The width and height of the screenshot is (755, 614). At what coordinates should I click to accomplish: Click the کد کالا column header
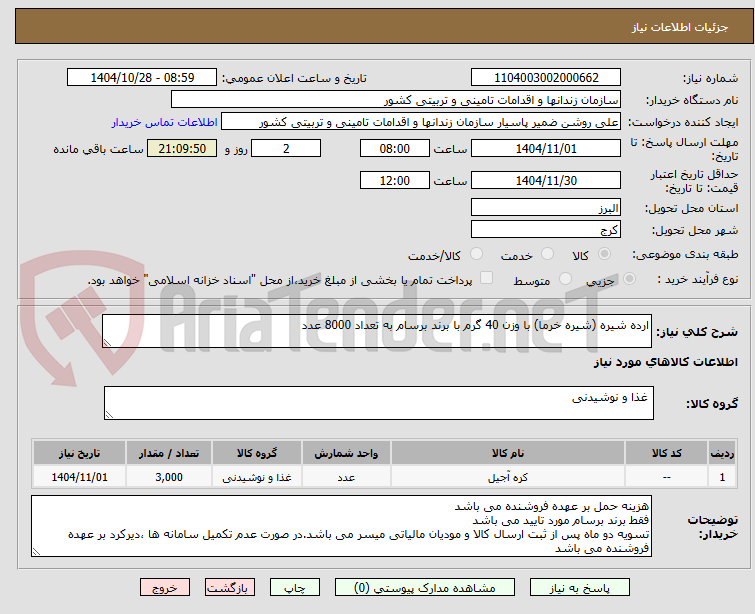pyautogui.click(x=667, y=453)
